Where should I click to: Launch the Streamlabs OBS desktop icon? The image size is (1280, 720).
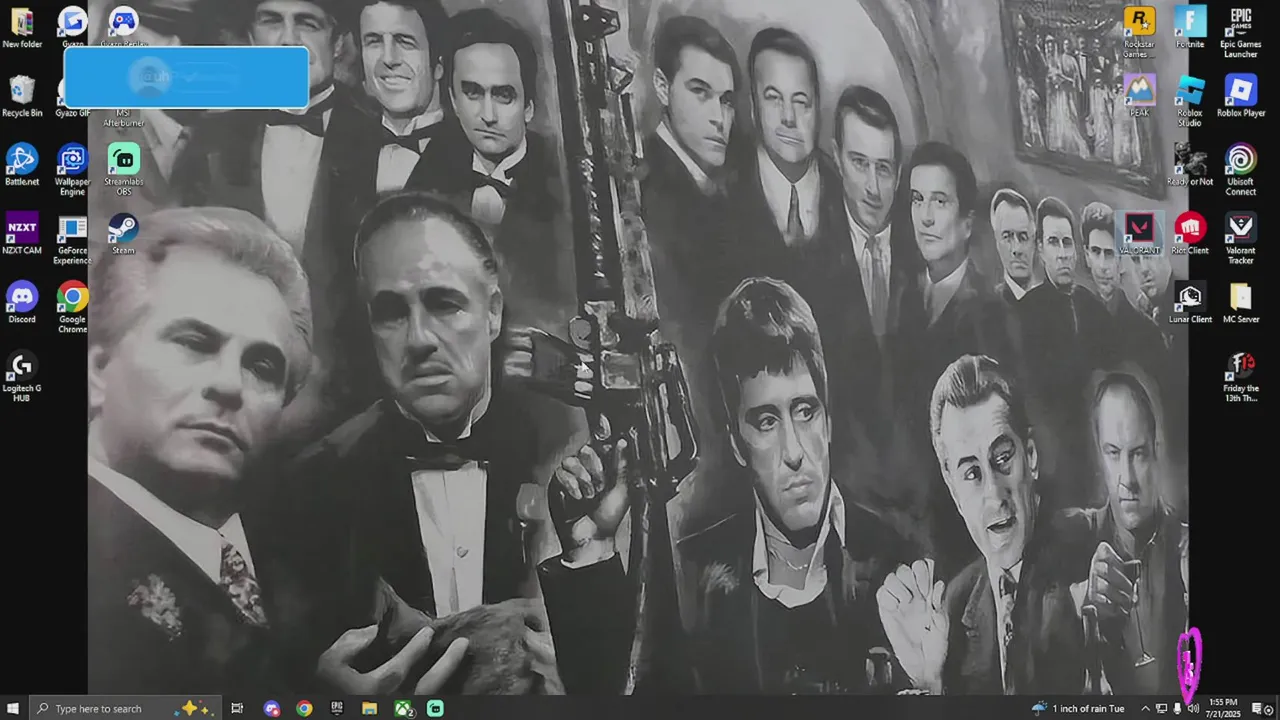(x=123, y=171)
